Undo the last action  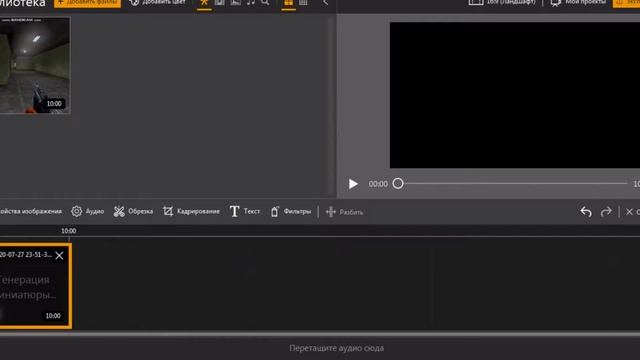(586, 211)
